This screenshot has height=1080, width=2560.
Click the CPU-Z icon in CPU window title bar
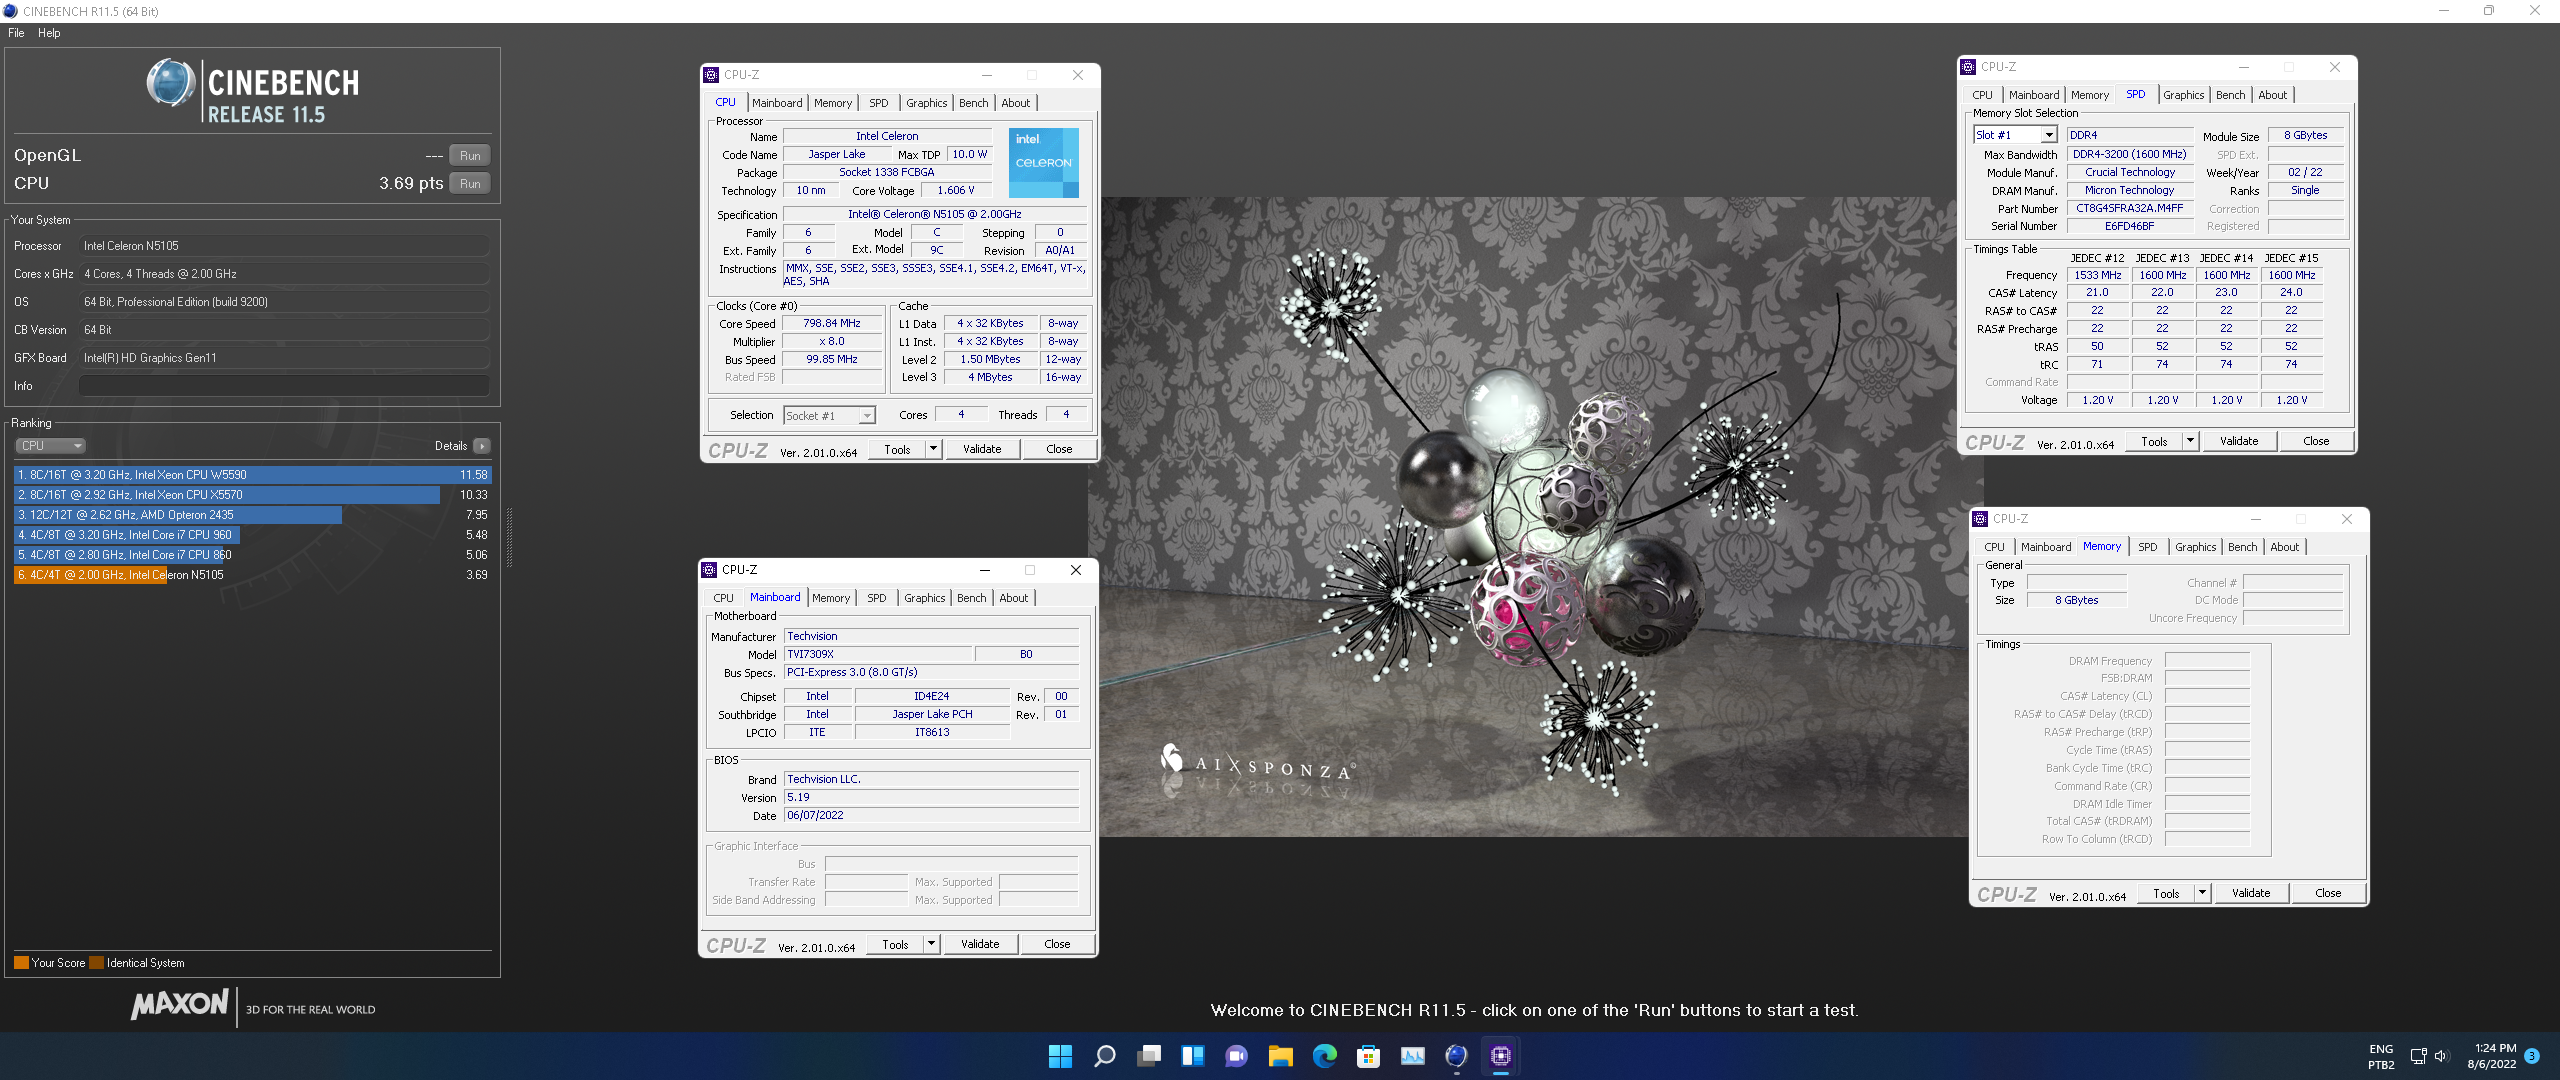[x=711, y=75]
